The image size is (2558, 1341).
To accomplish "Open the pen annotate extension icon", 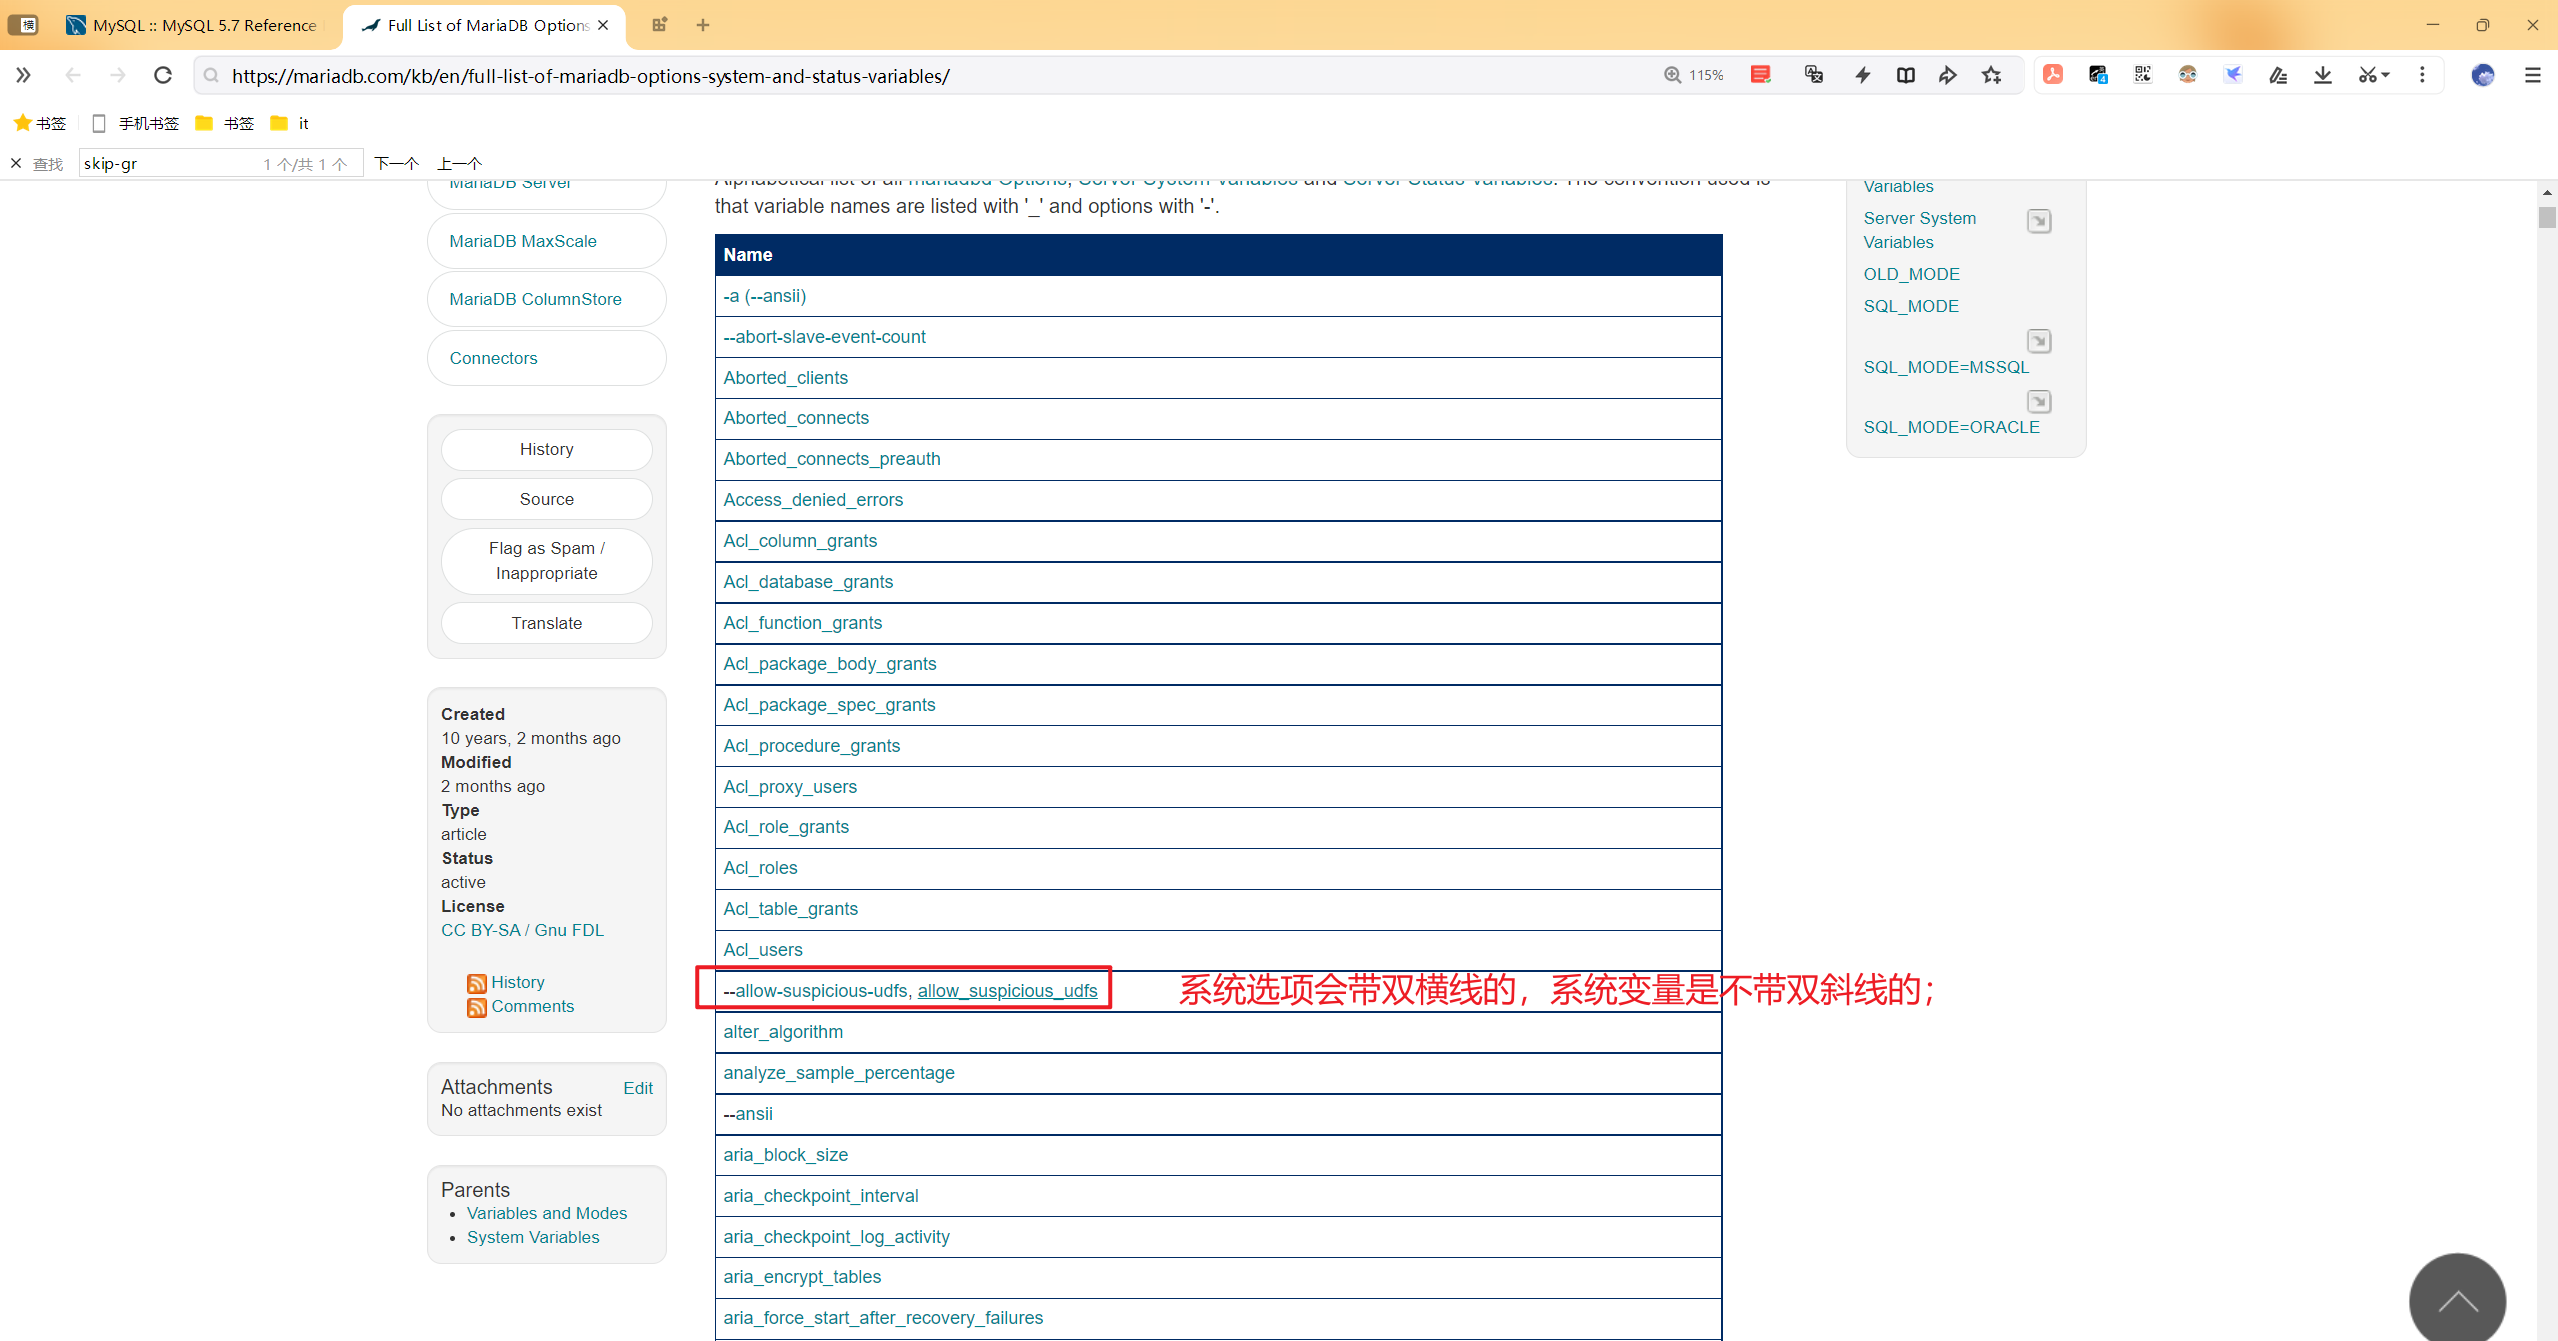I will click(2278, 75).
